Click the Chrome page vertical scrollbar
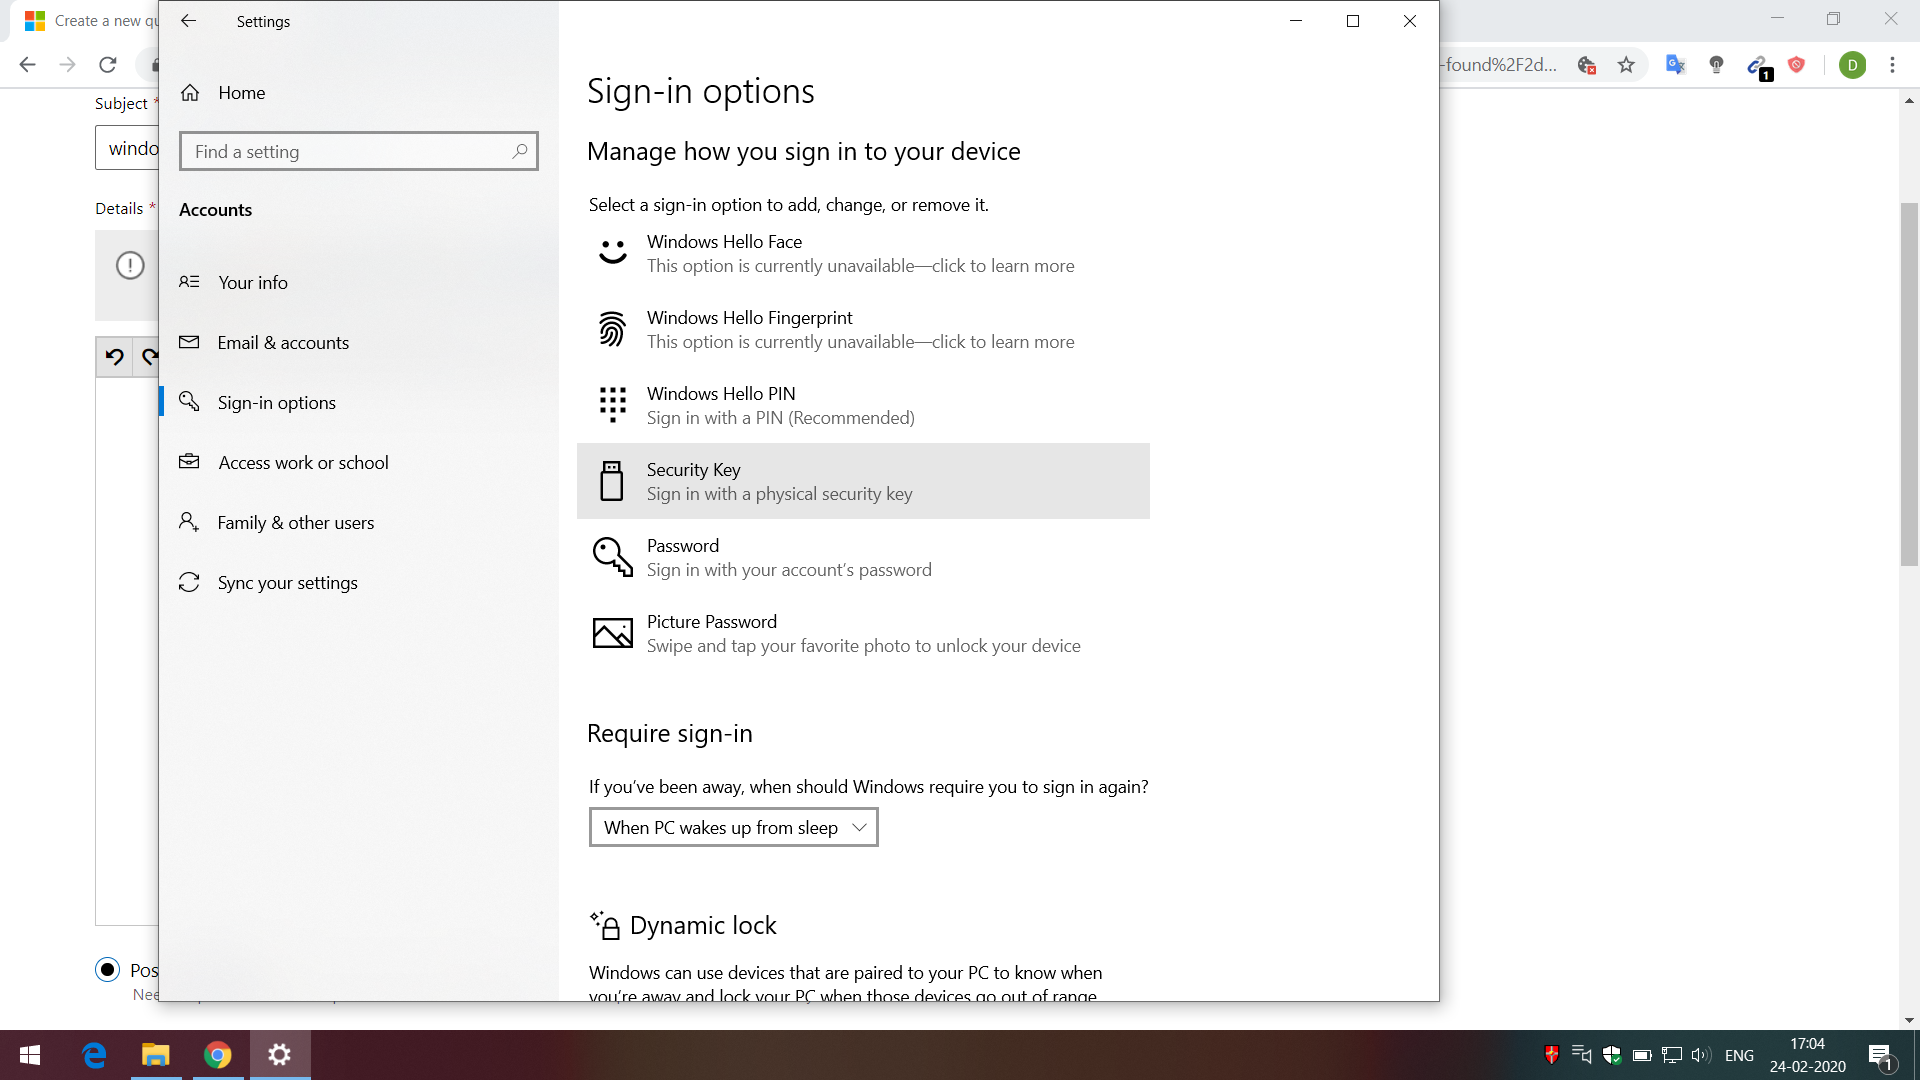This screenshot has height=1080, width=1920. pos(1909,384)
